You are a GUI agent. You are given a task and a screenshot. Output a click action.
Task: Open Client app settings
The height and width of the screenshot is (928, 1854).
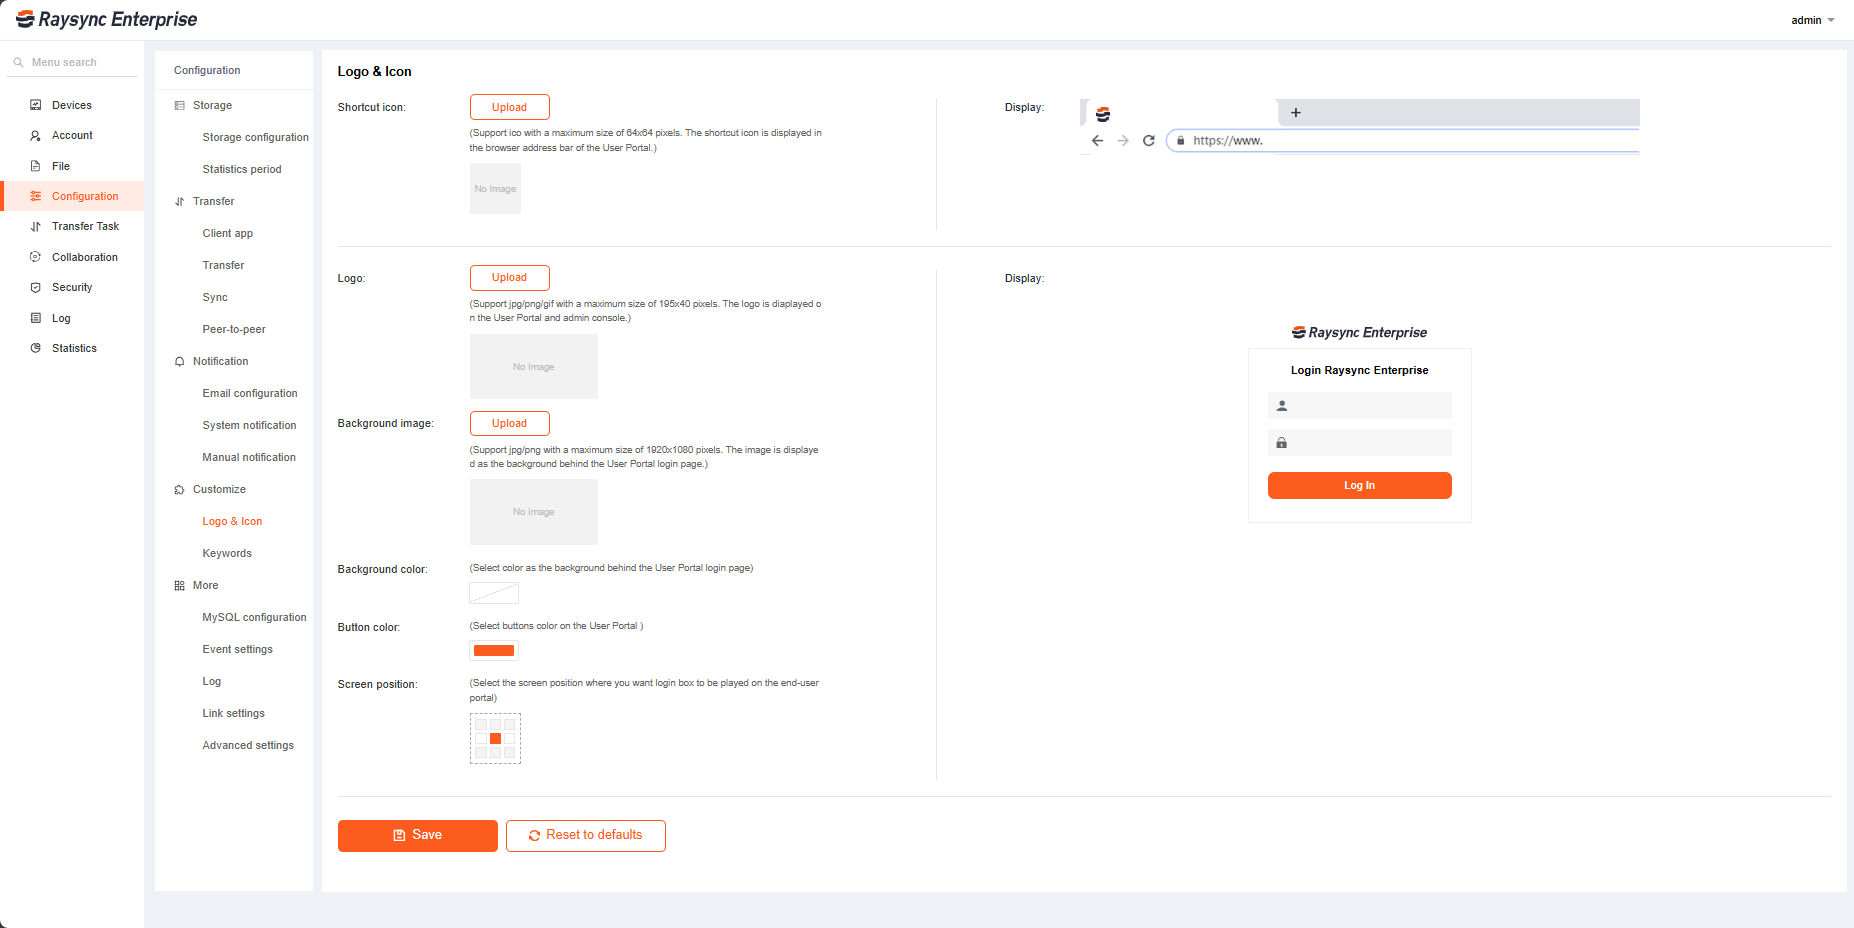coord(228,233)
